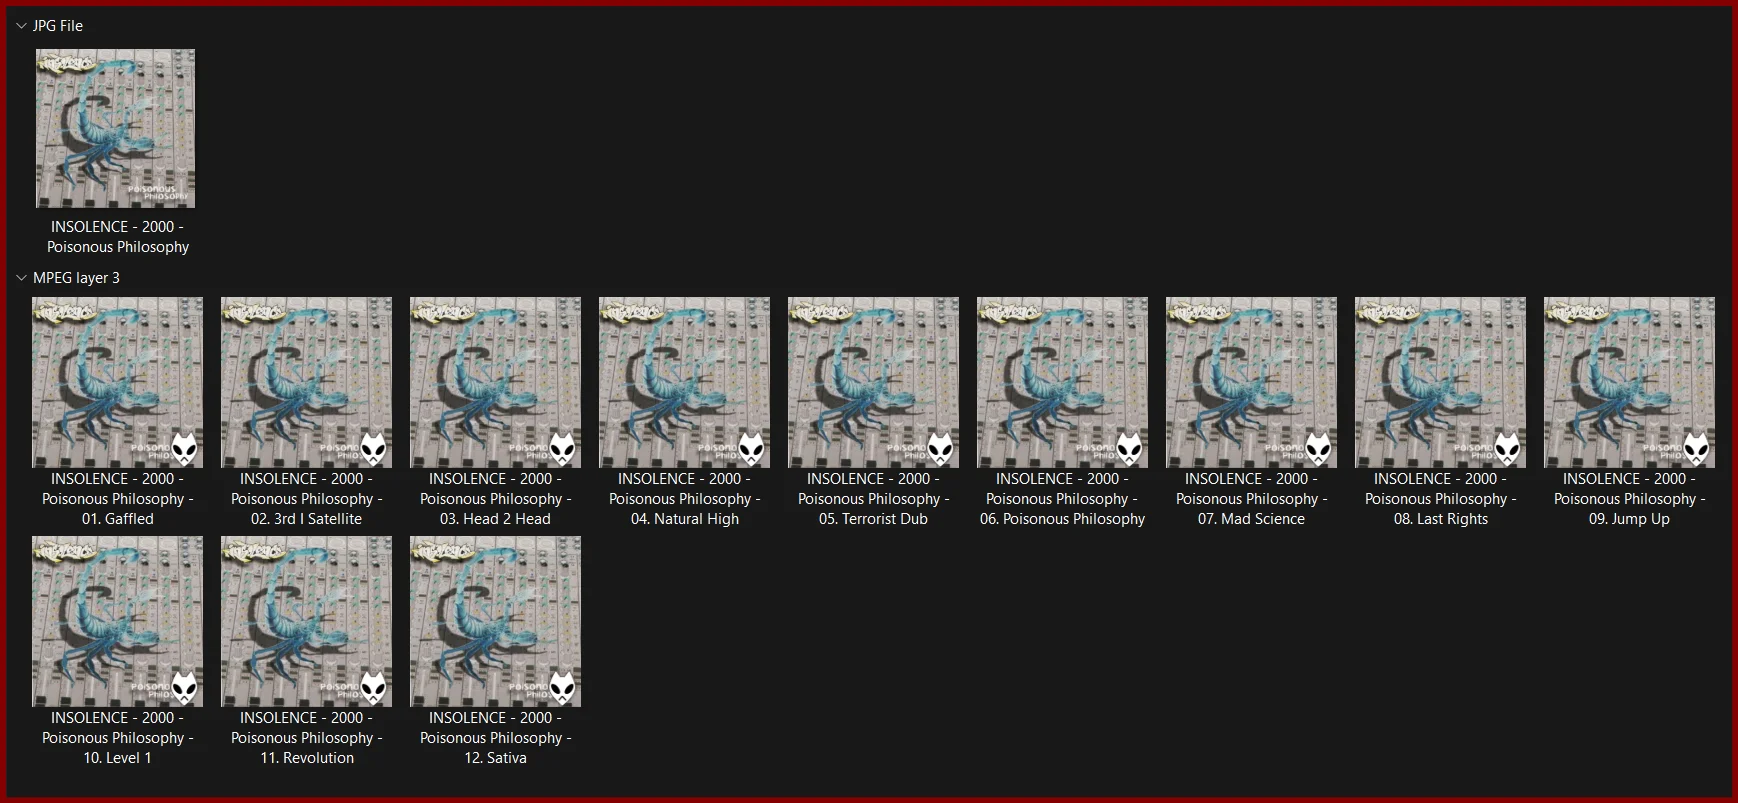Click the file name ending '11. Revolution'

pyautogui.click(x=307, y=738)
